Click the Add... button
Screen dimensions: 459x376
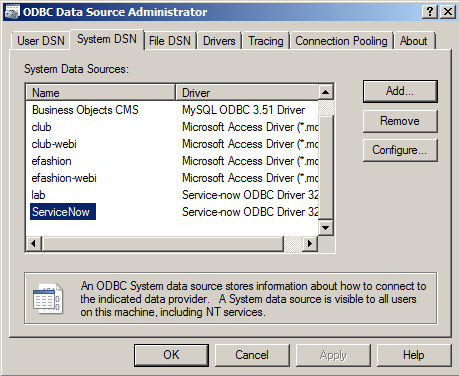click(x=400, y=91)
